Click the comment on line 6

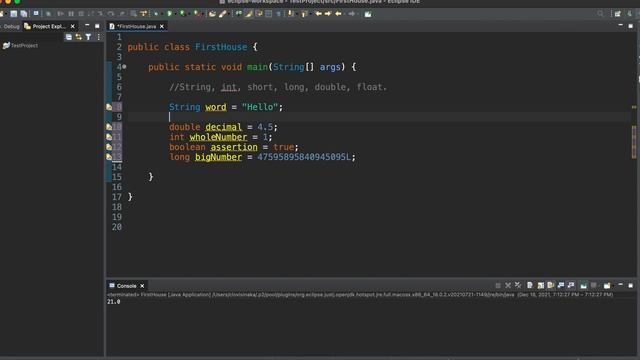tap(278, 87)
